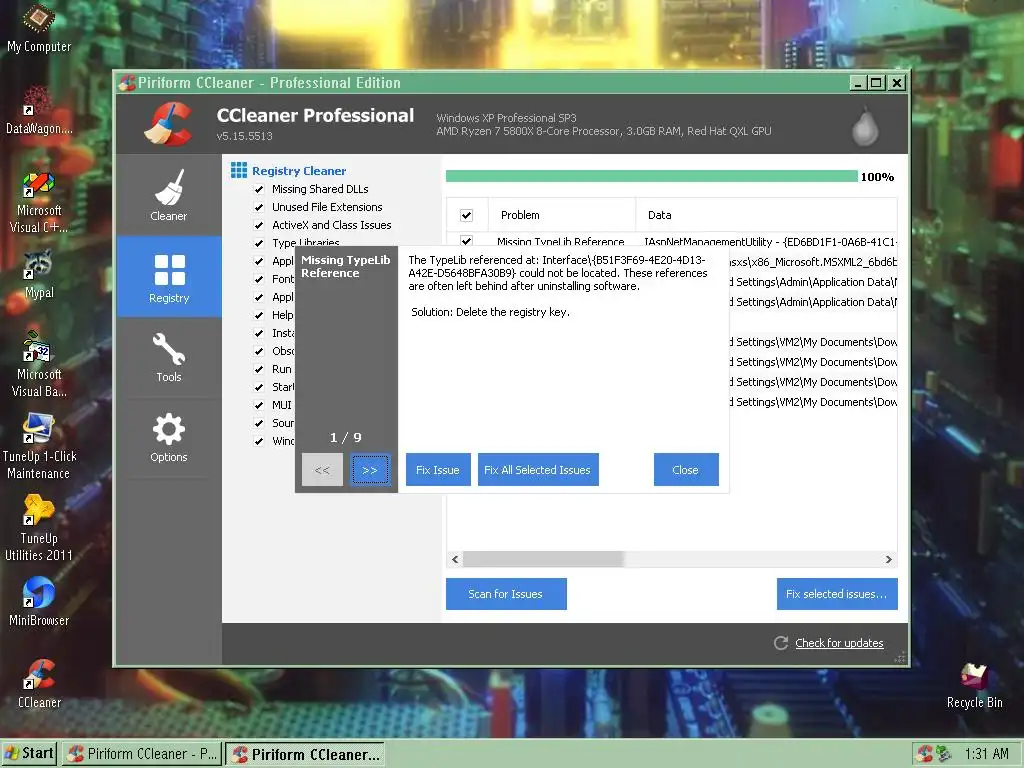Click Fix All Selected Issues button
Viewport: 1024px width, 768px height.
[x=537, y=470]
